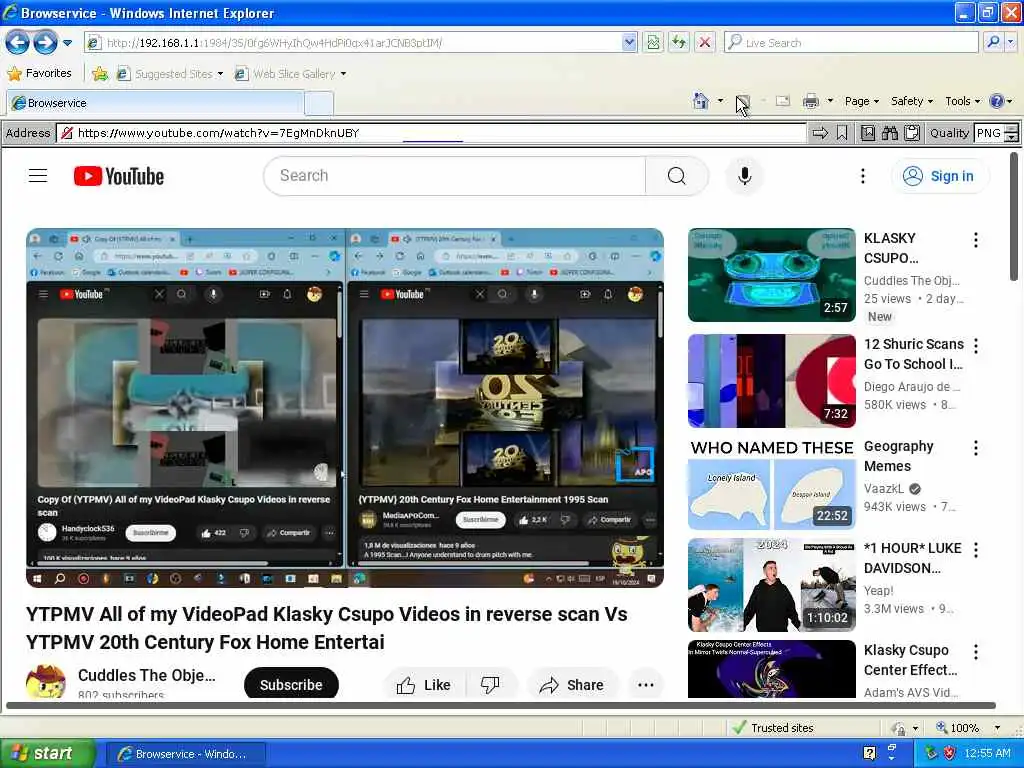Open the Geography Memes video title
The height and width of the screenshot is (768, 1024).
(x=899, y=456)
